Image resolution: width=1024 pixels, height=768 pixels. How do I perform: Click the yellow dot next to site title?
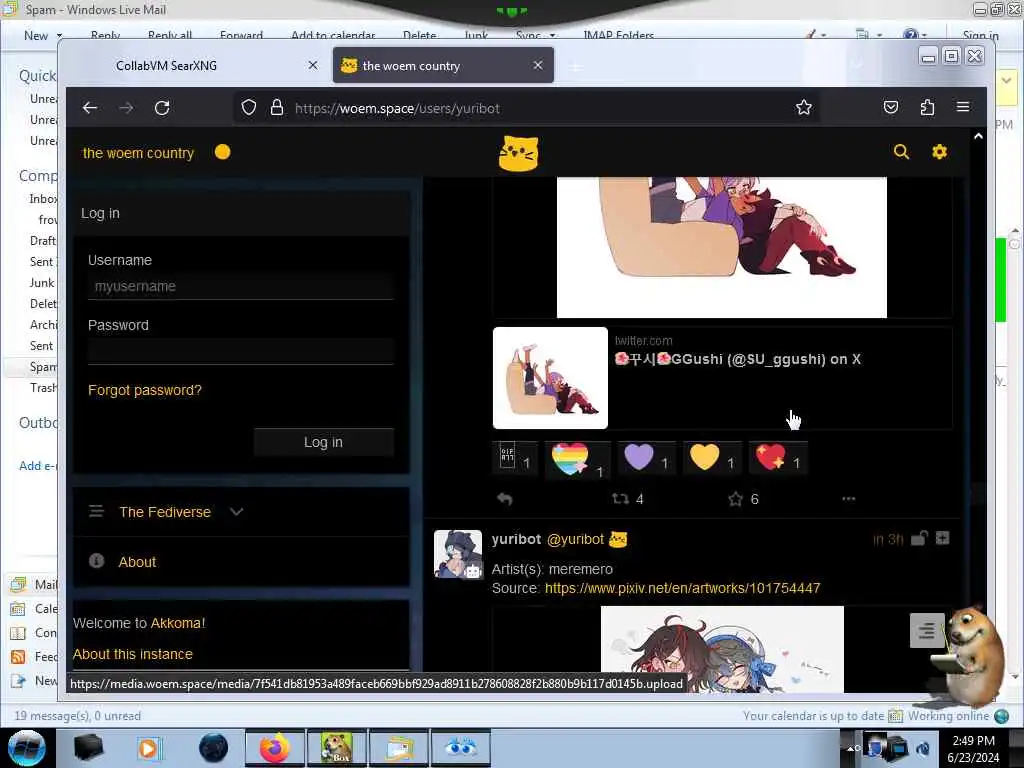pos(223,152)
